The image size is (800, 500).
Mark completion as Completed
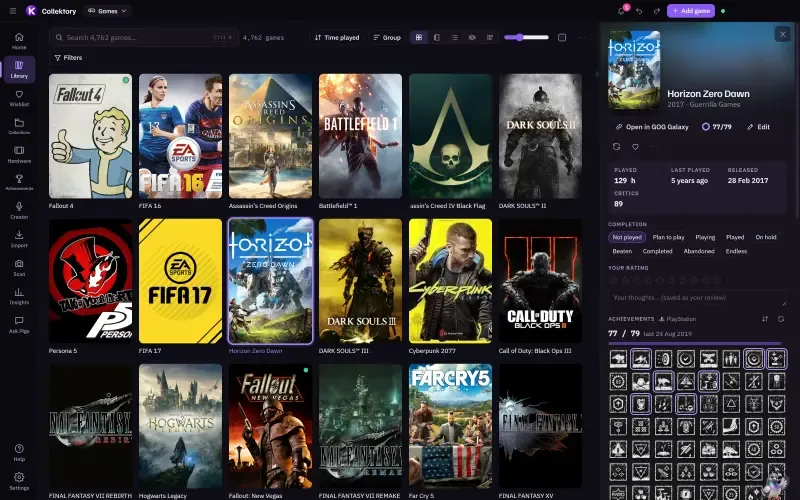(x=657, y=251)
